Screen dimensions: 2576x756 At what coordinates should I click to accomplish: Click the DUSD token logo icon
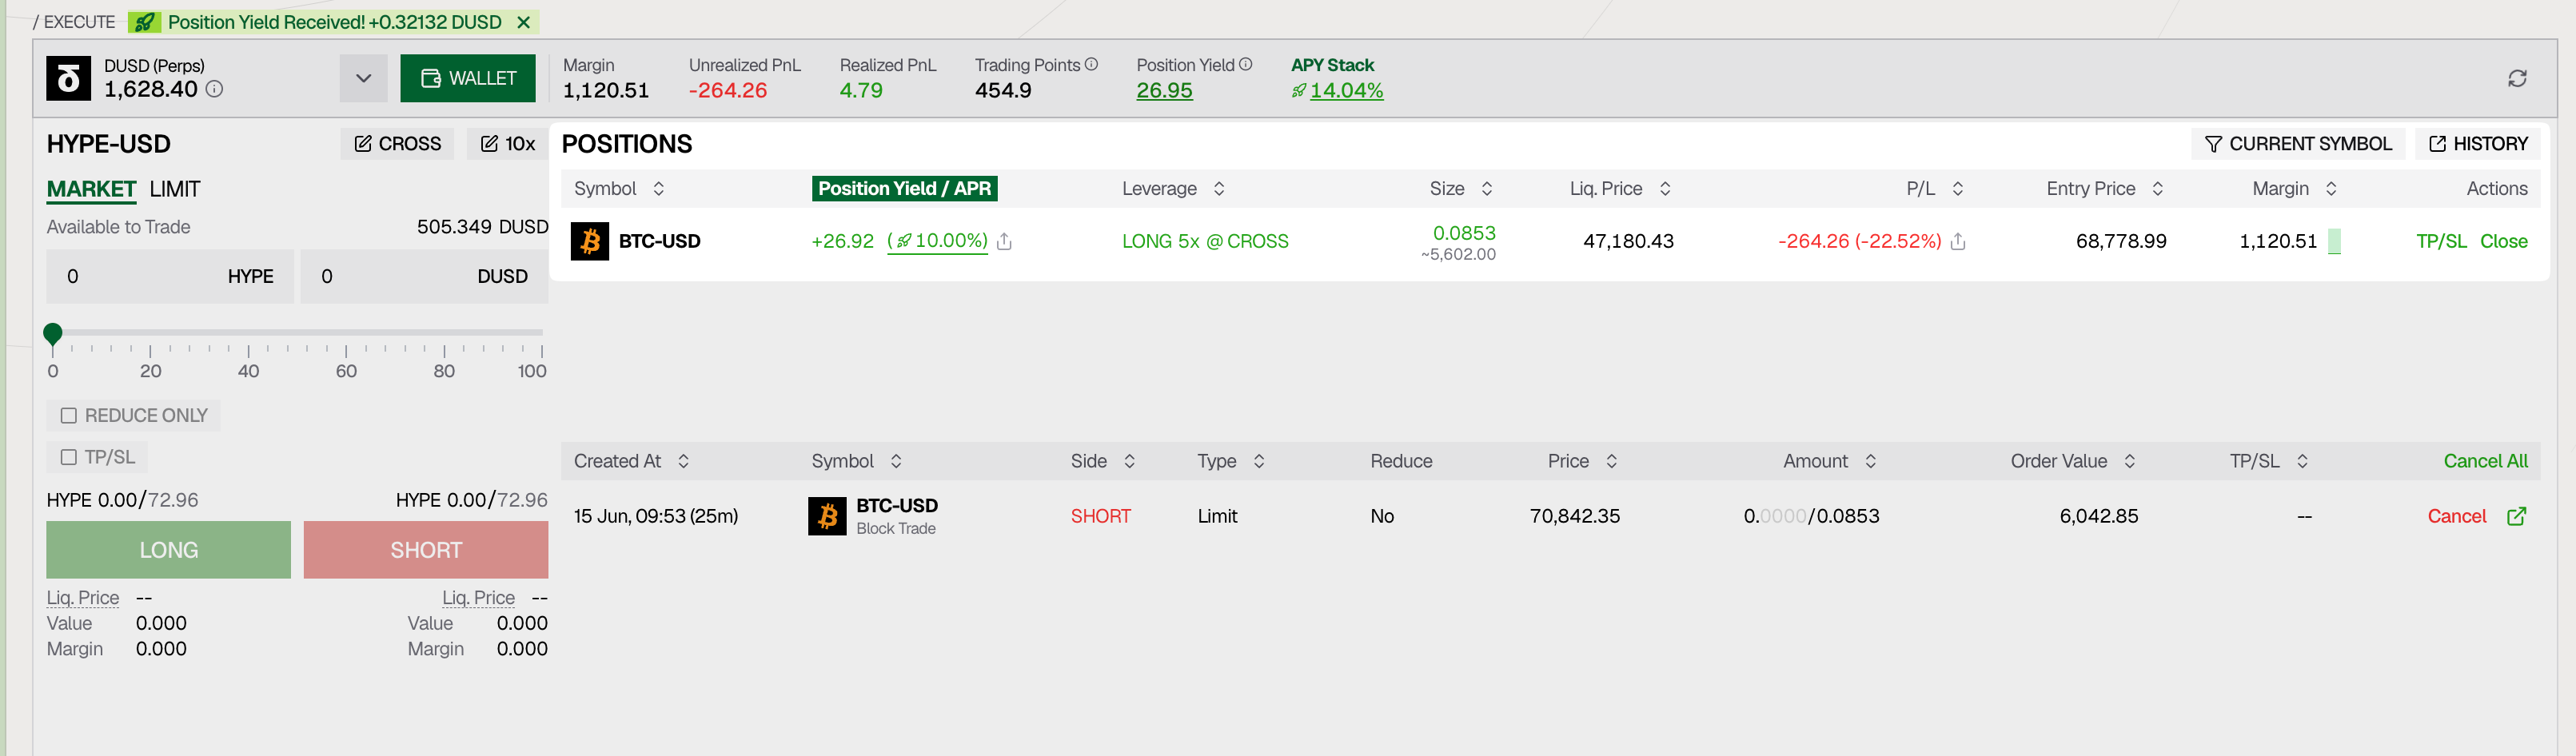point(68,78)
